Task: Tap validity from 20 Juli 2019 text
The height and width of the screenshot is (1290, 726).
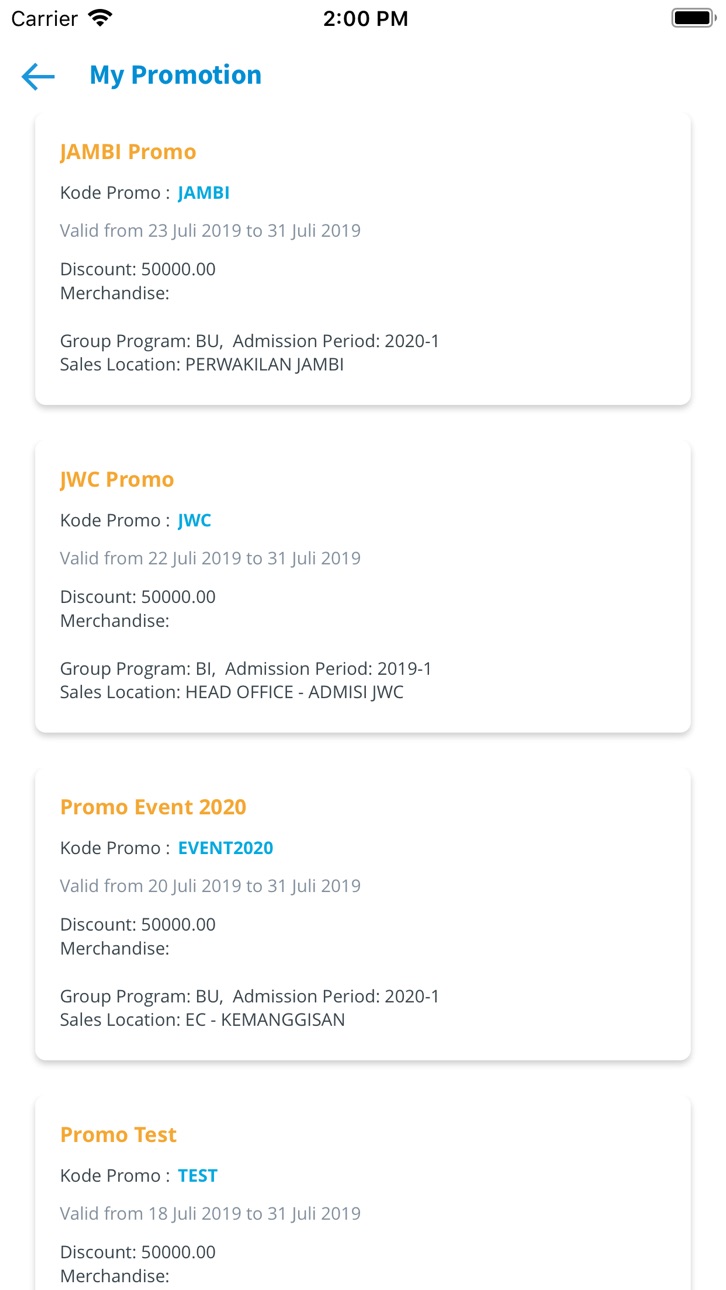Action: [210, 886]
